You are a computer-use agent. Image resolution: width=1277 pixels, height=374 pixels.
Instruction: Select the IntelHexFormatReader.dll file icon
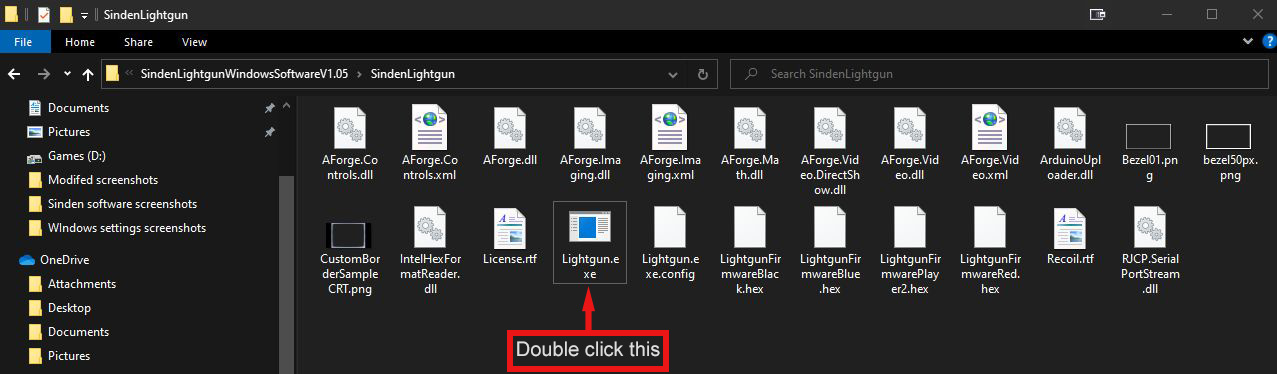pos(429,227)
